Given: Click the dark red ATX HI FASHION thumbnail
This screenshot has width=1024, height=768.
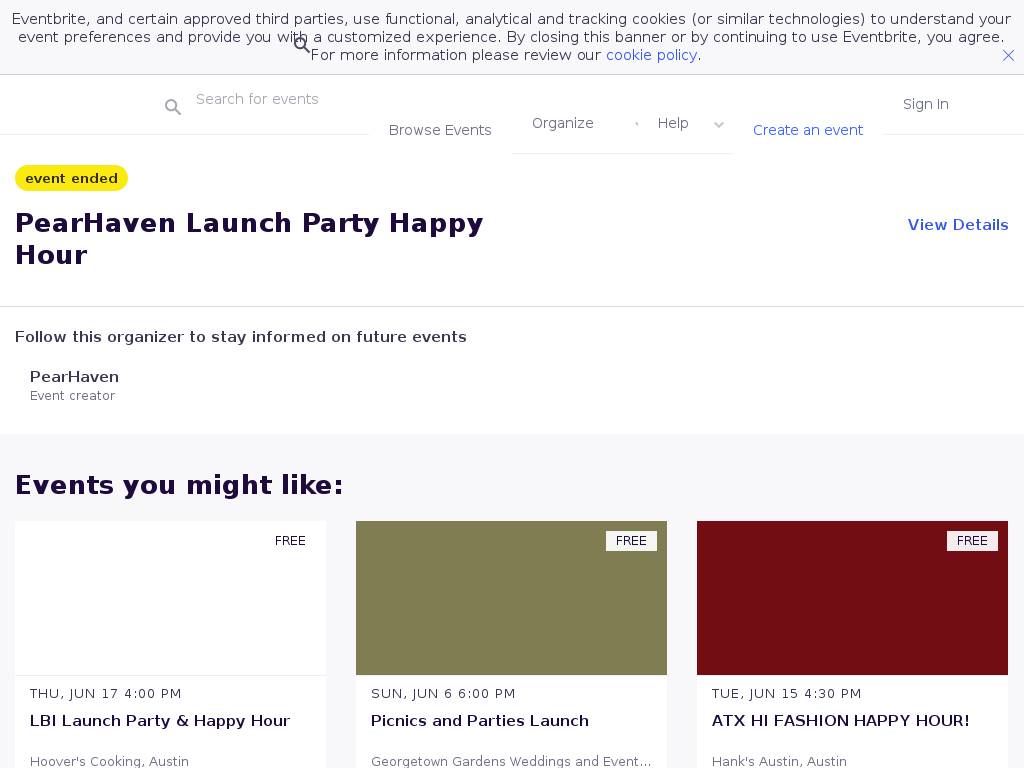Looking at the screenshot, I should (x=852, y=598).
